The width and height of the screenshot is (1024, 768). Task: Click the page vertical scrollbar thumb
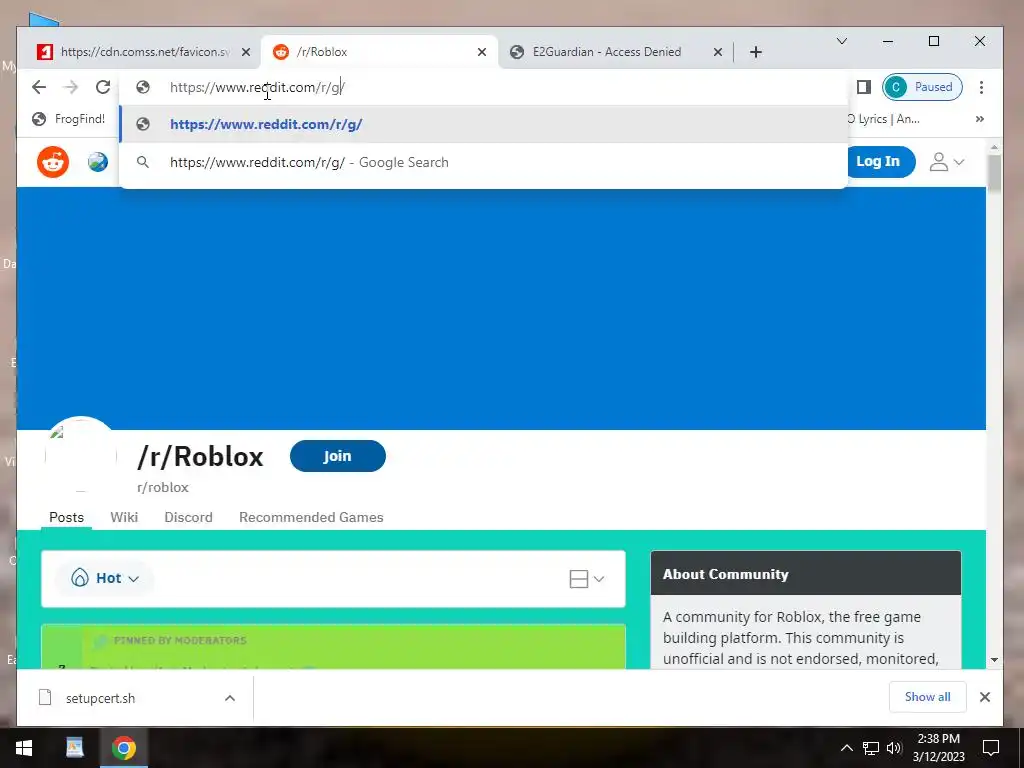click(994, 173)
